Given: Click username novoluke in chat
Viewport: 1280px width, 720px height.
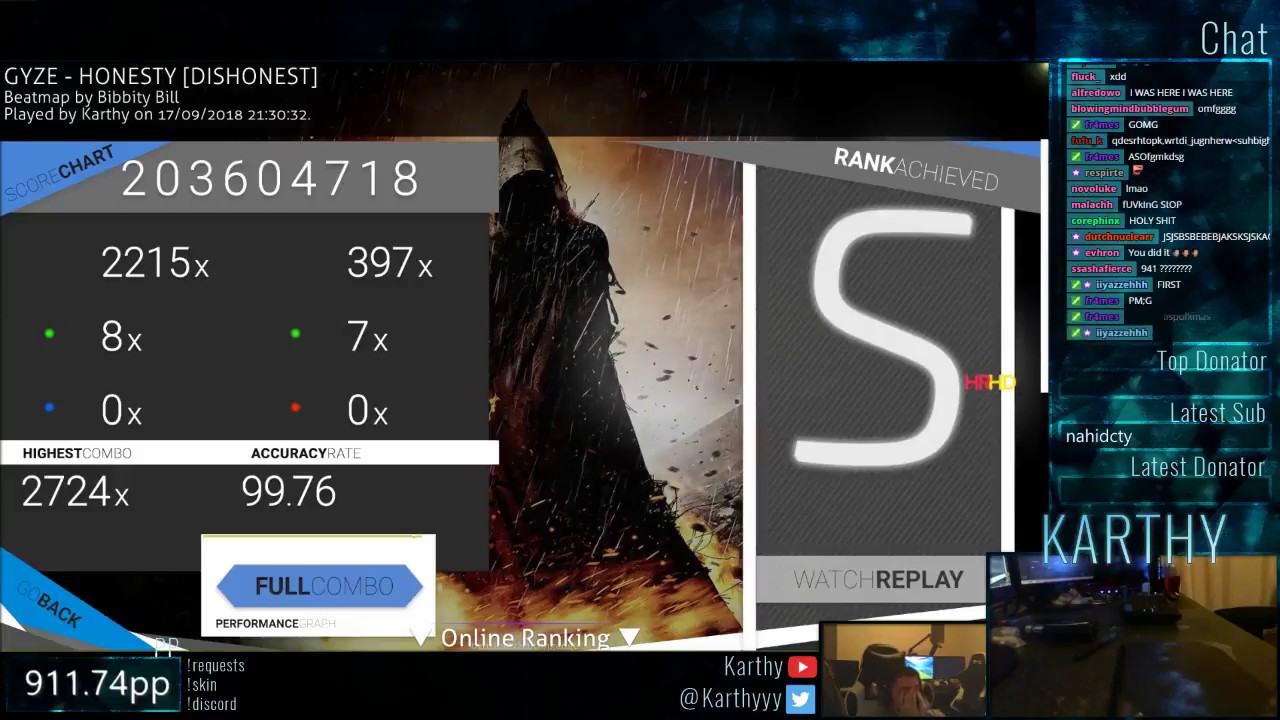Looking at the screenshot, I should pos(1095,189).
